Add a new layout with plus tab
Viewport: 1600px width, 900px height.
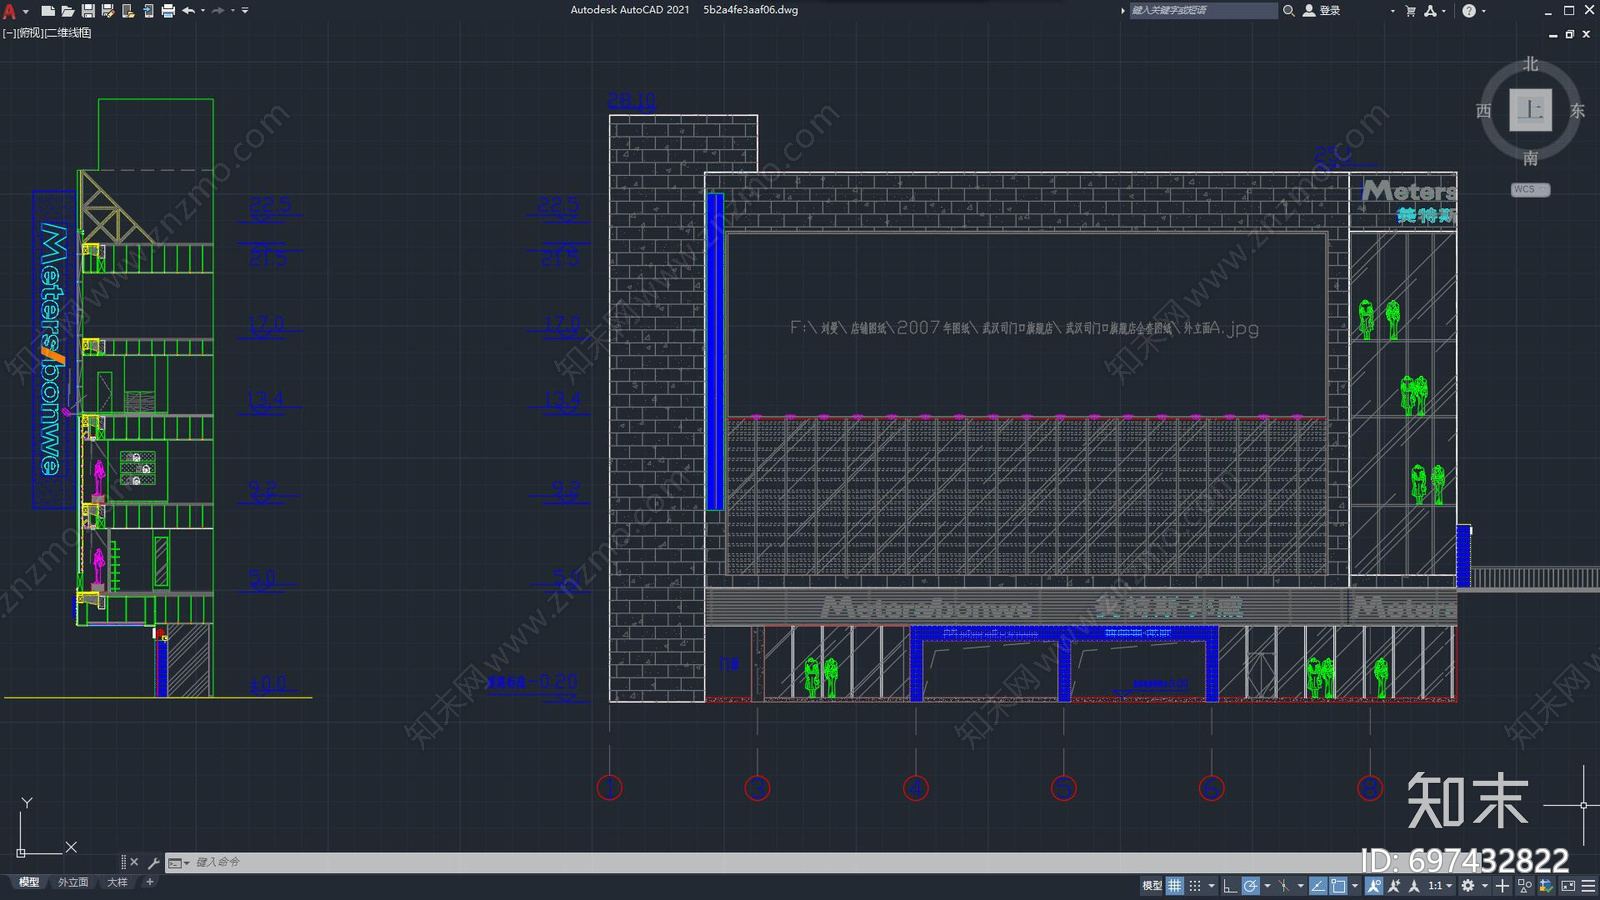(150, 882)
